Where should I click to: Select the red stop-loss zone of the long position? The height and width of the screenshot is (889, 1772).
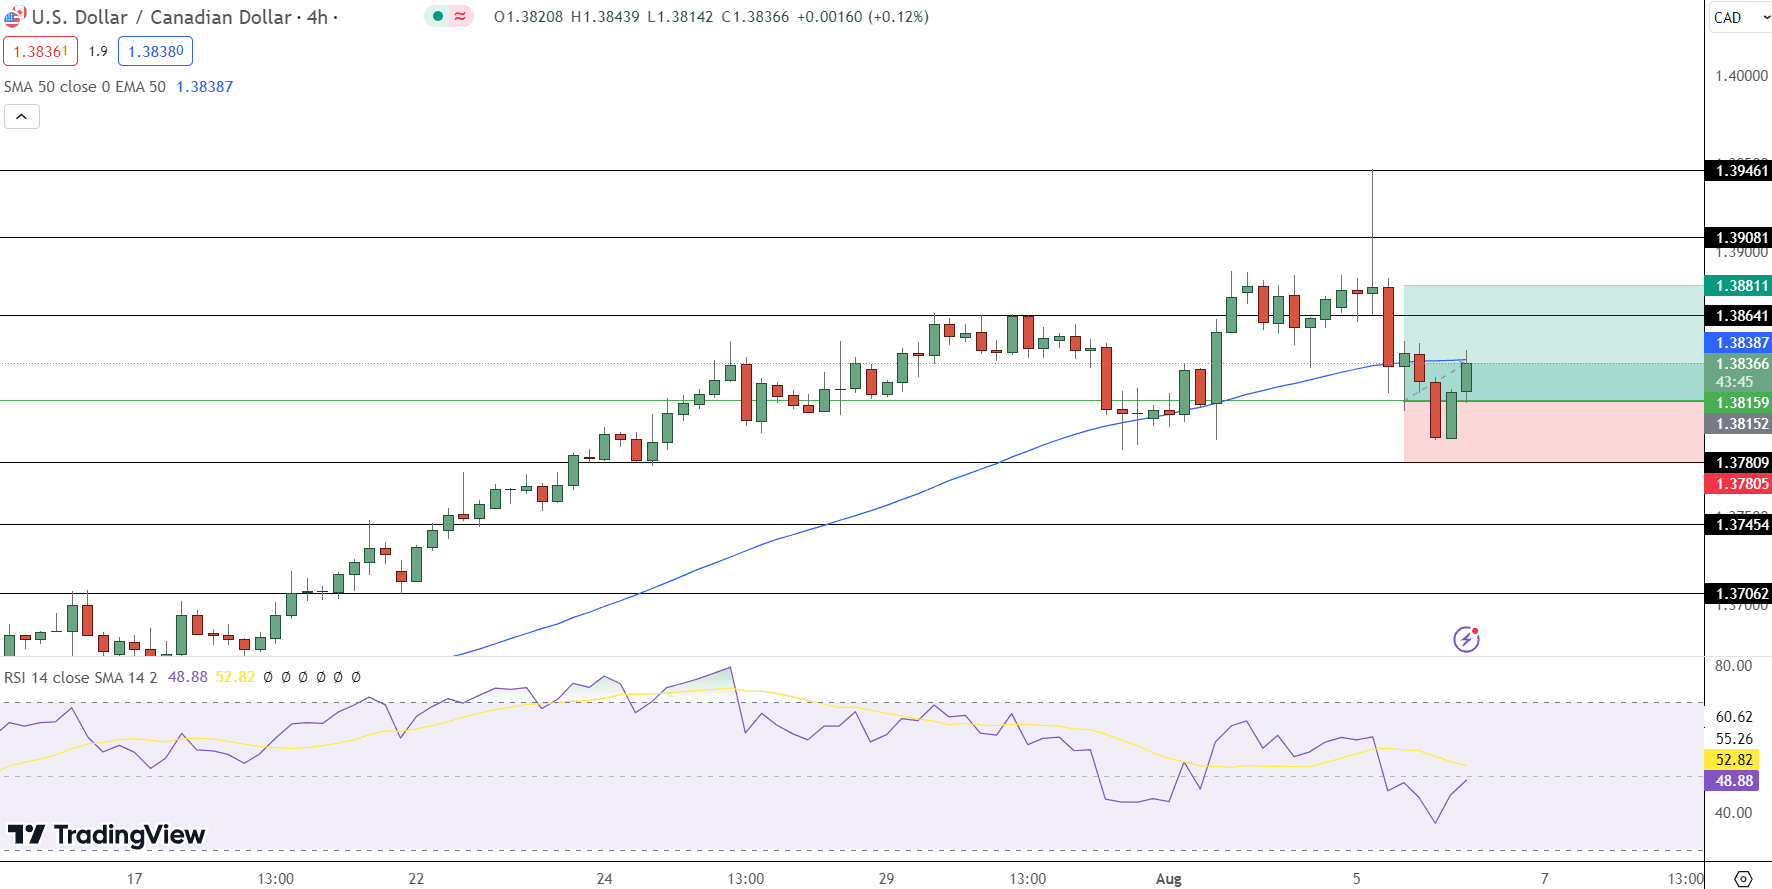(x=1553, y=432)
